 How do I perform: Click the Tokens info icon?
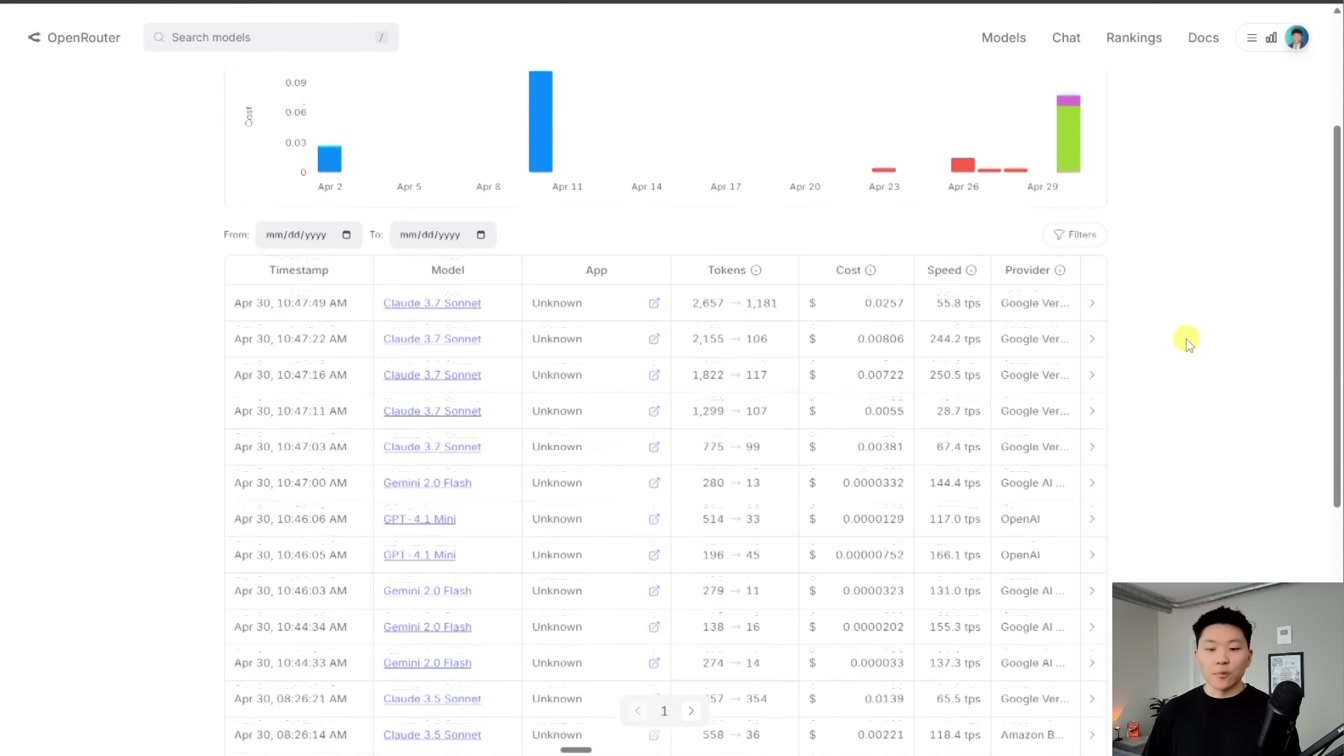click(x=756, y=270)
